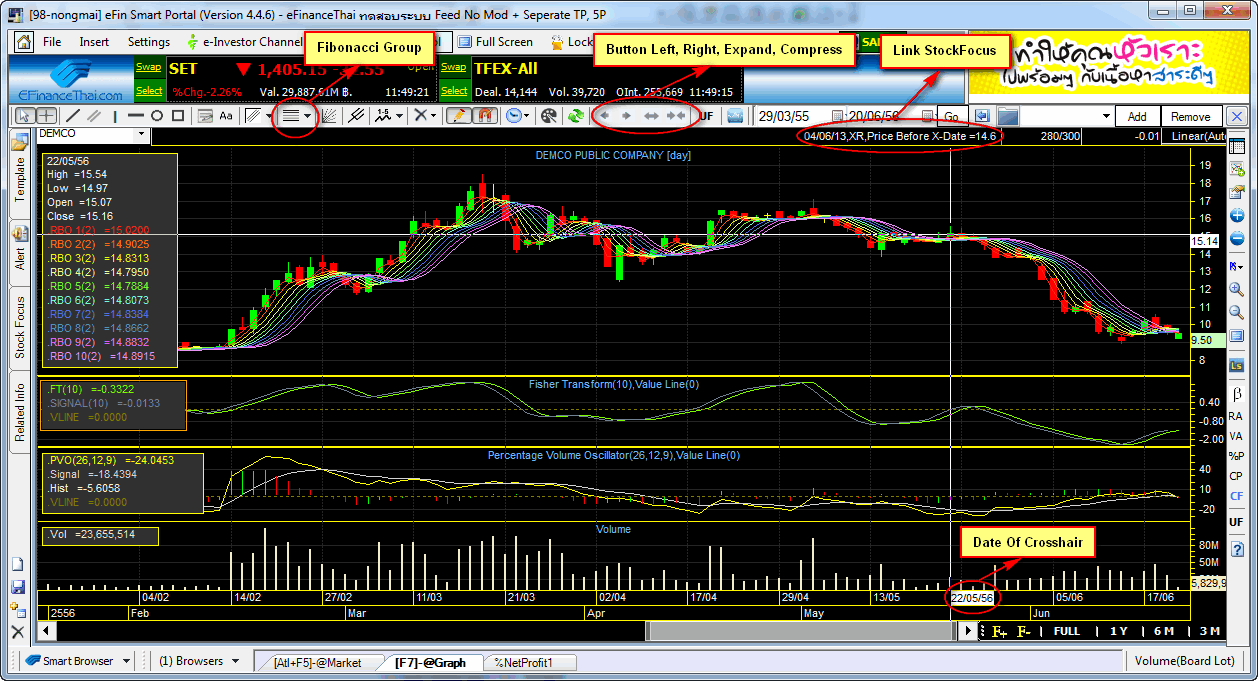The height and width of the screenshot is (681, 1258).
Task: Click the Full Screen button
Action: 496,42
